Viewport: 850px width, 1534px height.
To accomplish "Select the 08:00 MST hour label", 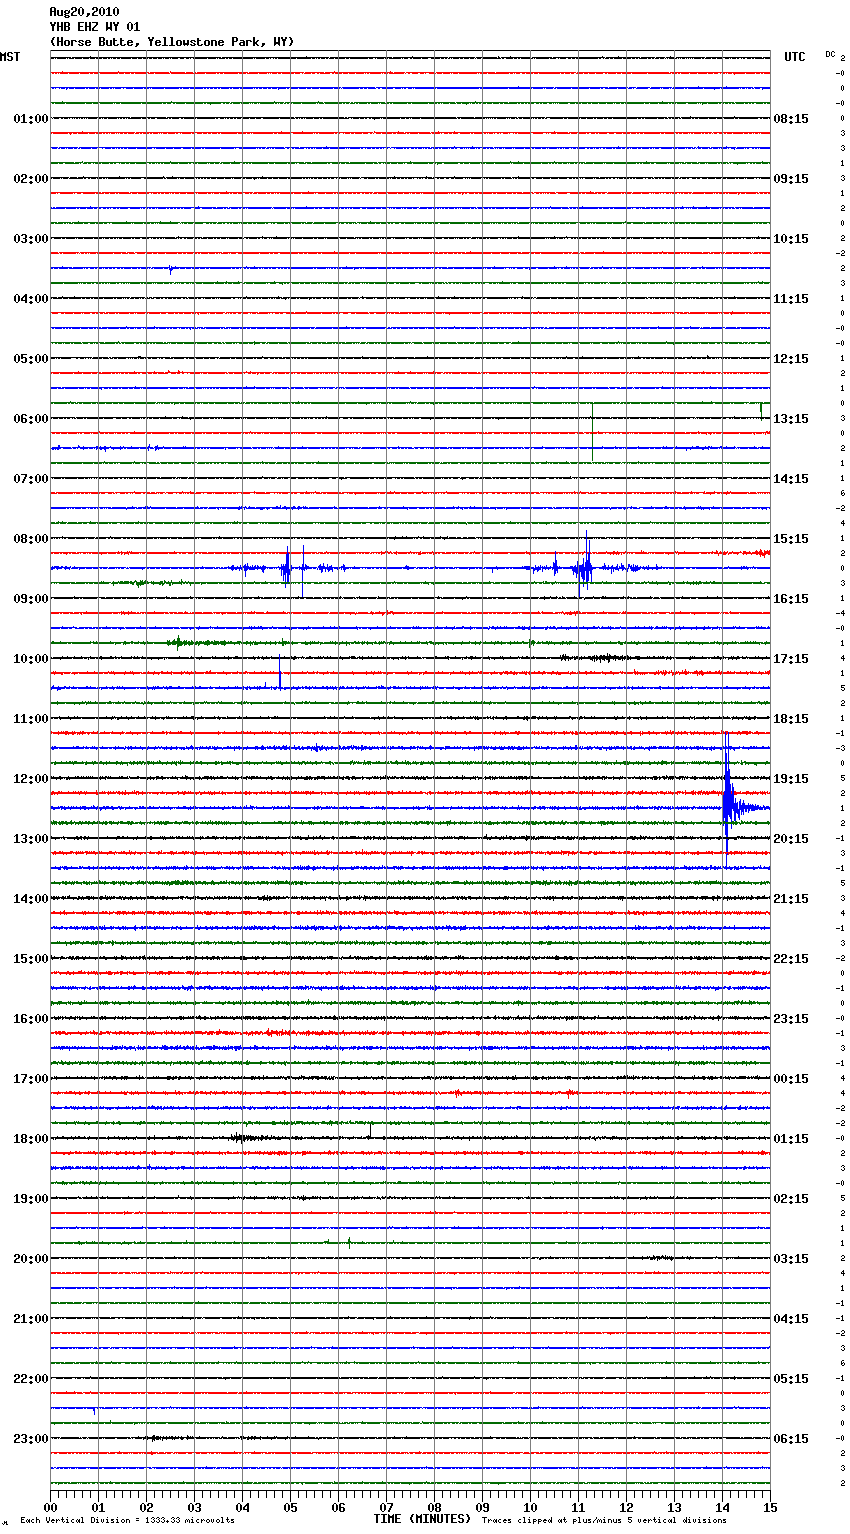I will pyautogui.click(x=31, y=539).
